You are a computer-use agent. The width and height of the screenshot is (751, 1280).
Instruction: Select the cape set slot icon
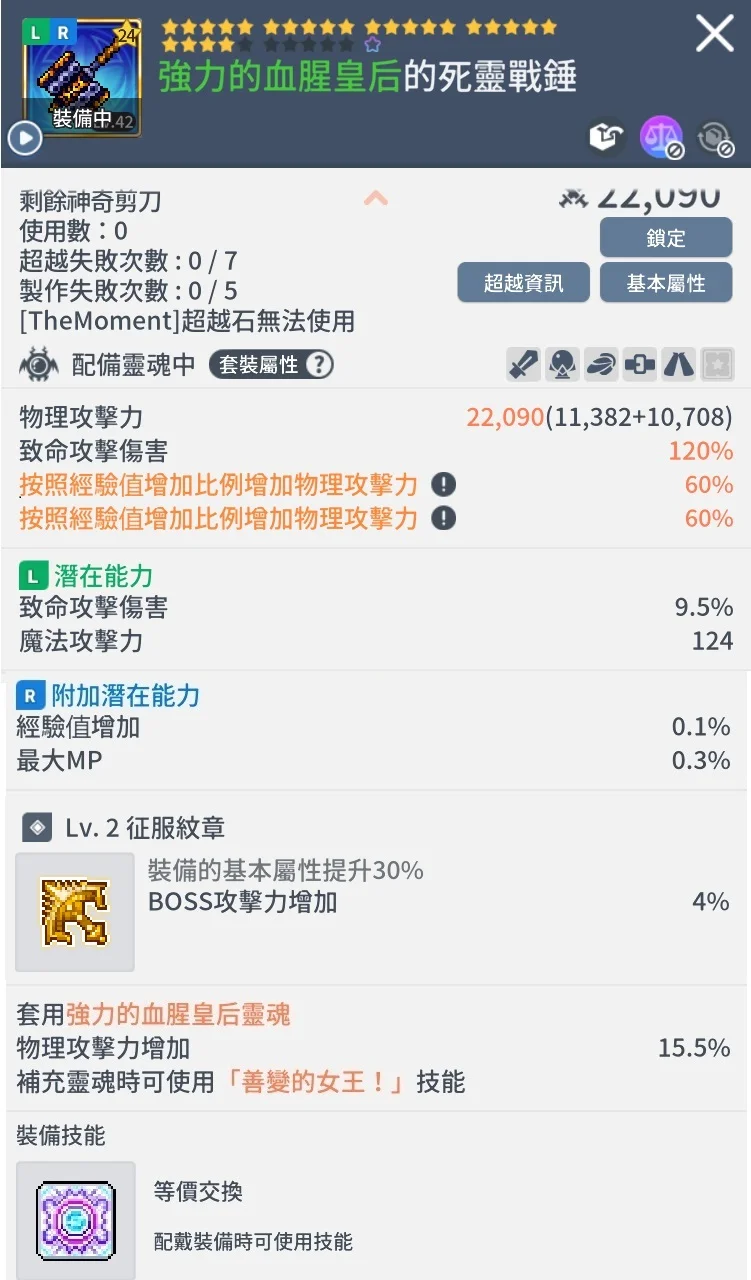(x=601, y=365)
